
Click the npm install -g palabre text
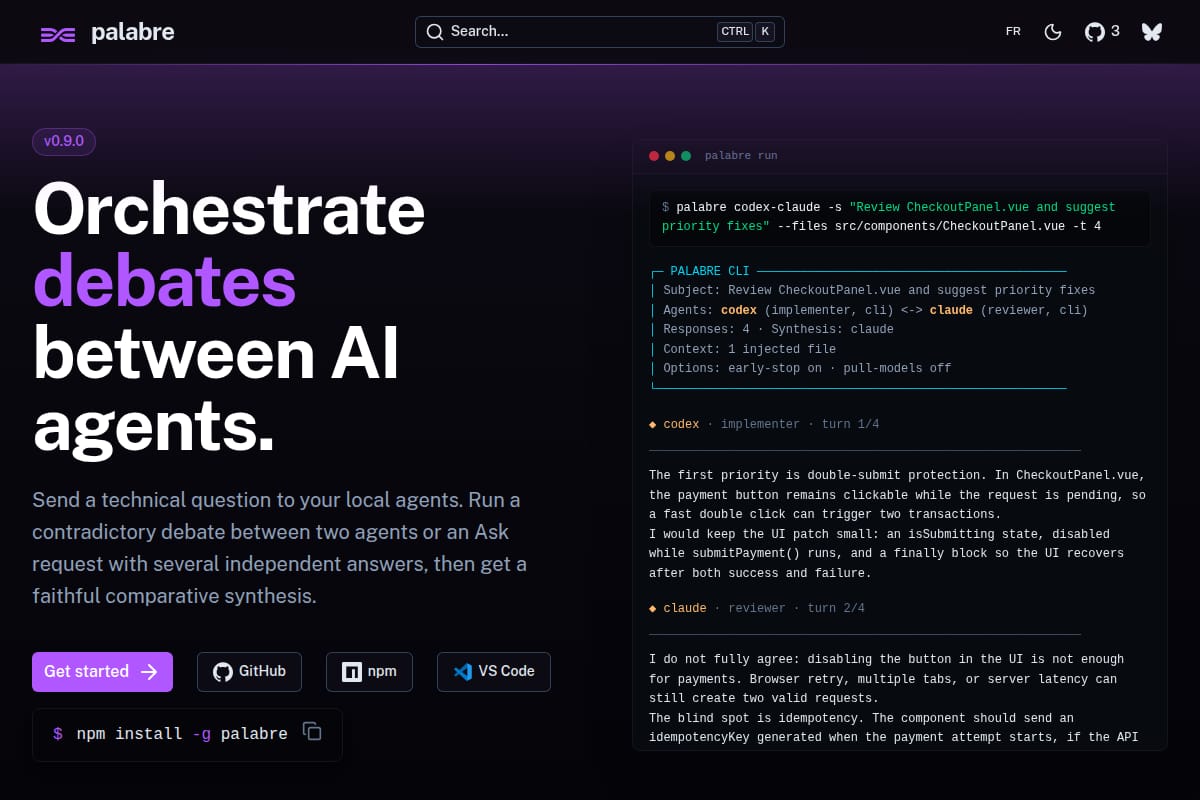[x=182, y=734]
